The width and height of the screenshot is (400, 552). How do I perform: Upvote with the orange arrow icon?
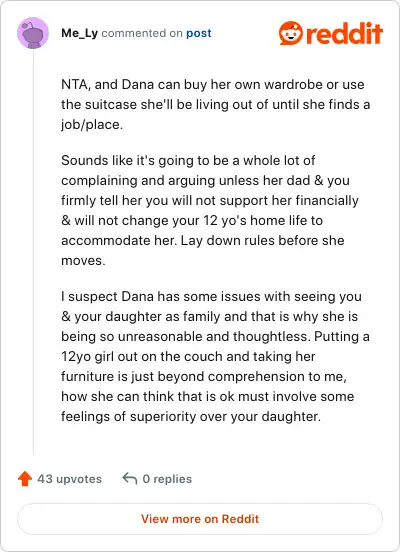(x=25, y=479)
